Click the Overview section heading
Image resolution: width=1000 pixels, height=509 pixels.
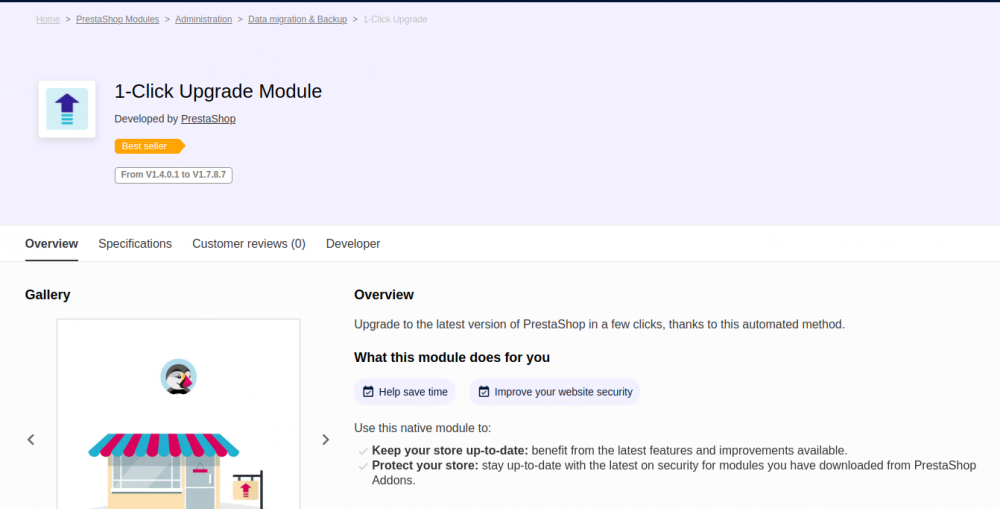[x=384, y=295]
